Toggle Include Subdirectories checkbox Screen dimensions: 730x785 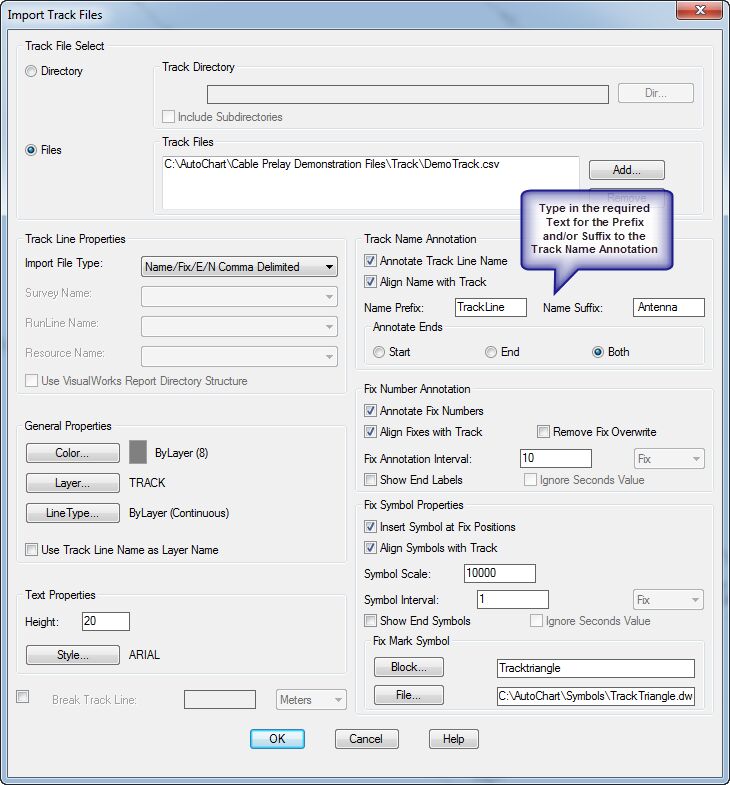[168, 117]
